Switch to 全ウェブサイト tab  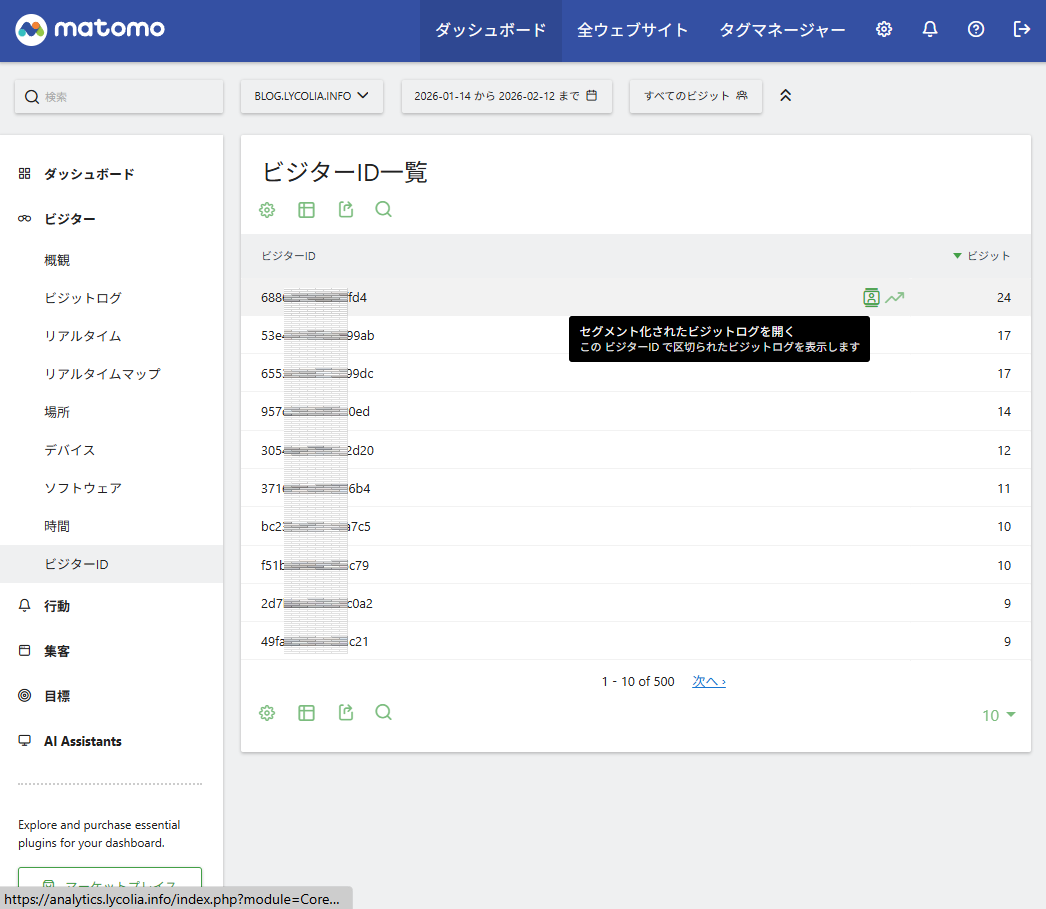point(632,30)
